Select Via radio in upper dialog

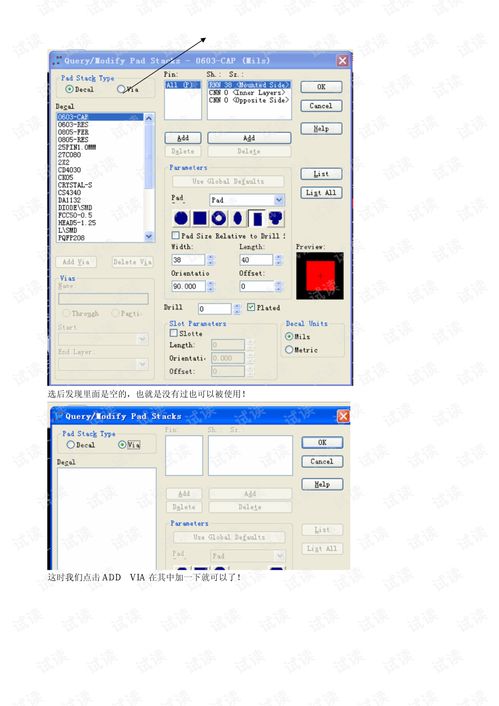point(121,89)
